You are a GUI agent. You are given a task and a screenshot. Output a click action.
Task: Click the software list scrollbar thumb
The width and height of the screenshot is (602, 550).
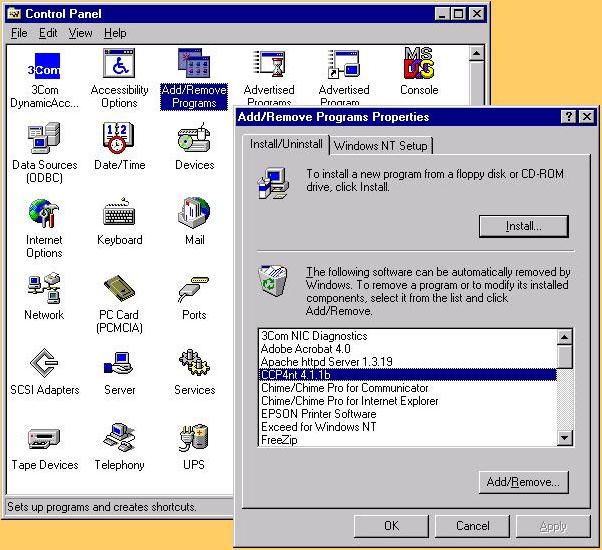[564, 357]
